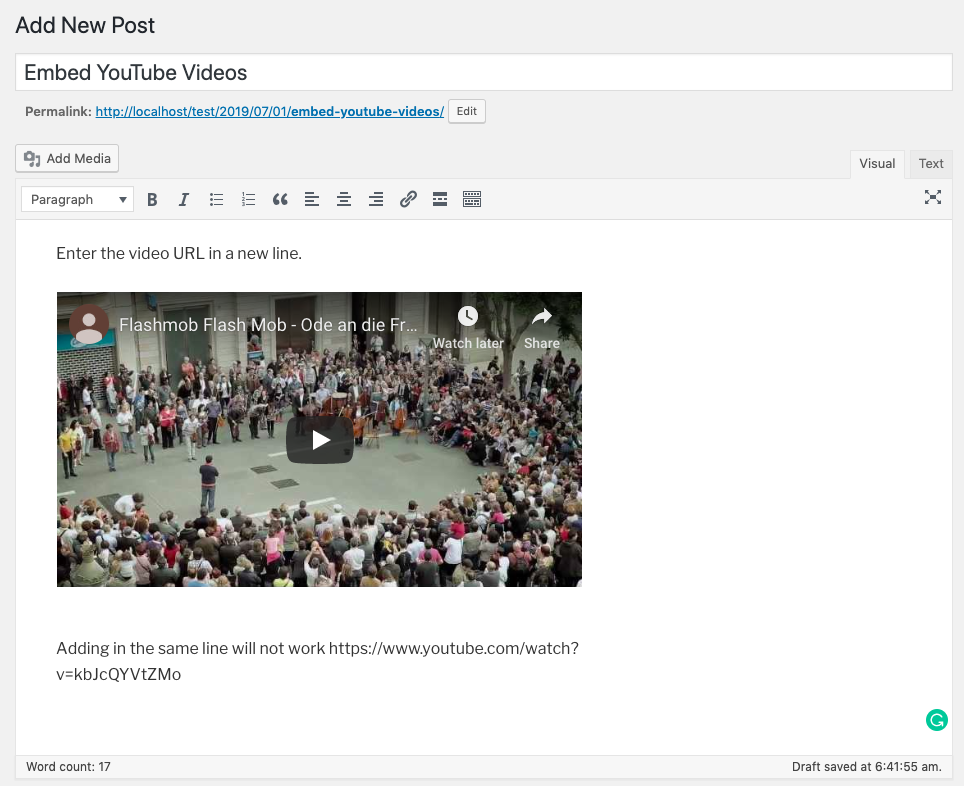
Task: Toggle the extended editor toolbar
Action: point(471,199)
